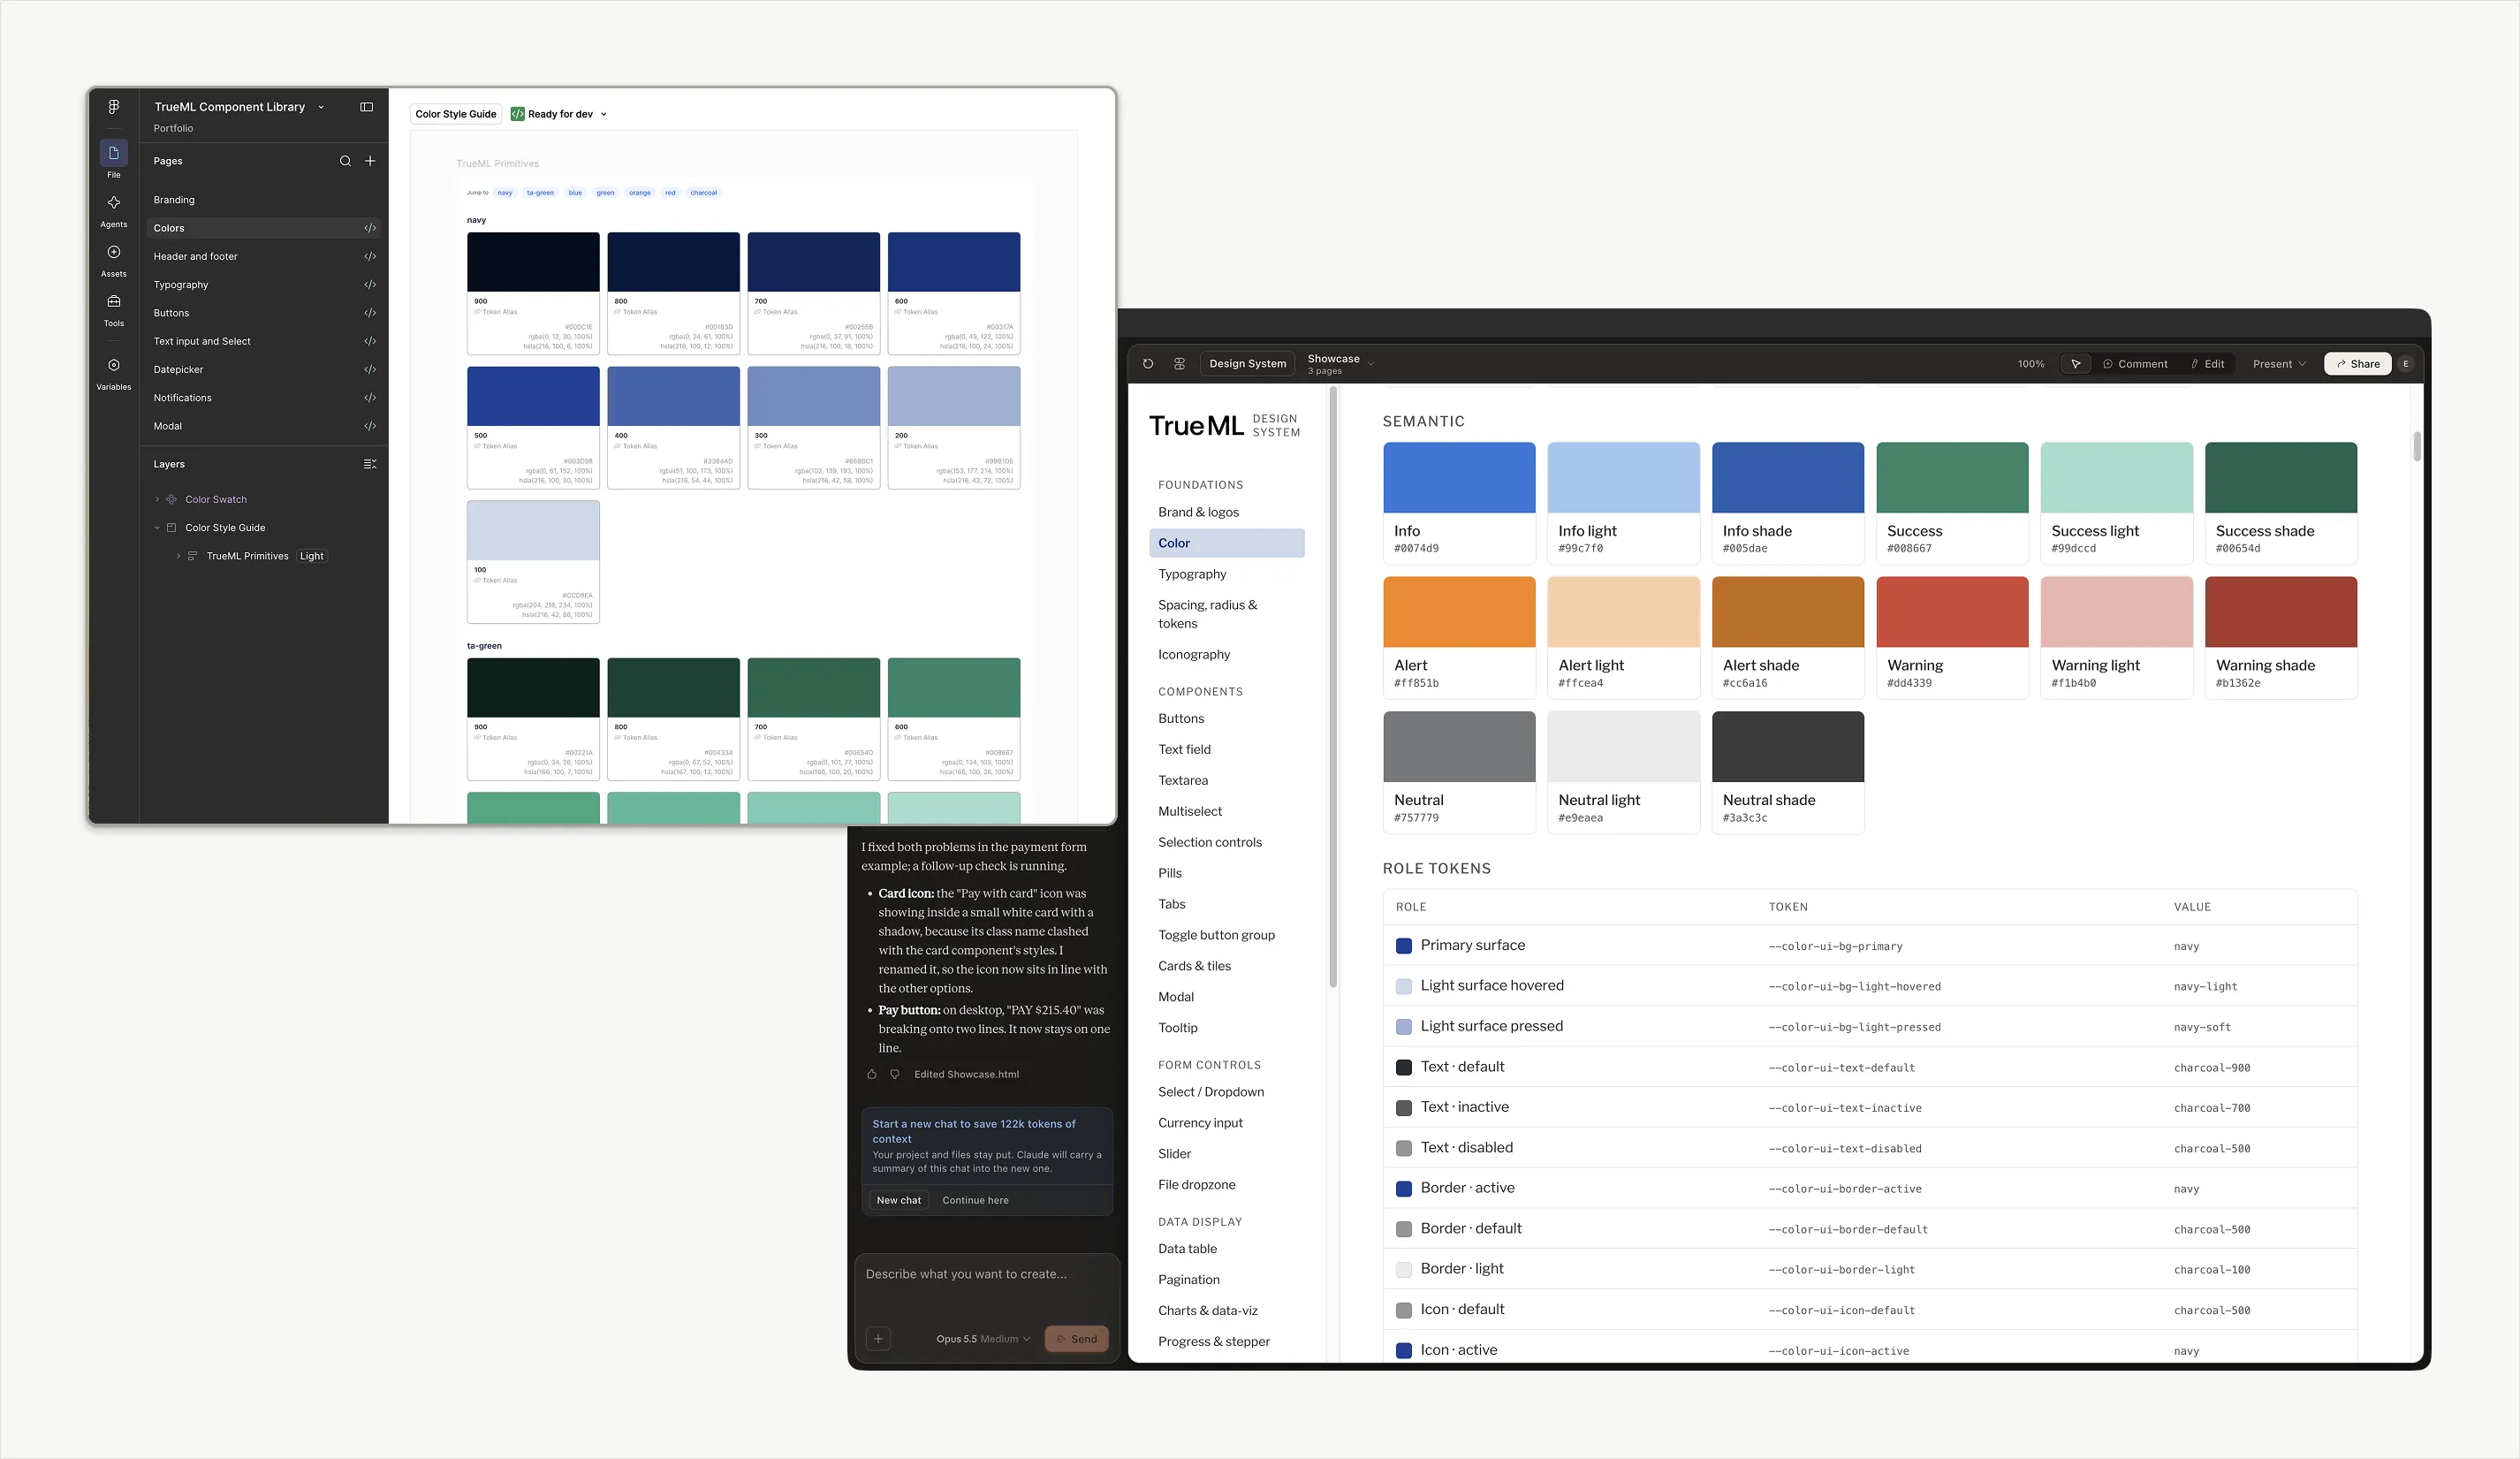
Task: Open the Present dropdown
Action: tap(2279, 364)
